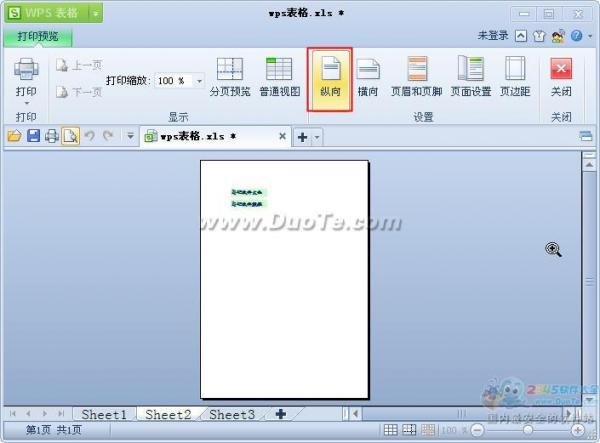Open the skin (shirt) icon
The height and width of the screenshot is (443, 600).
click(x=539, y=36)
